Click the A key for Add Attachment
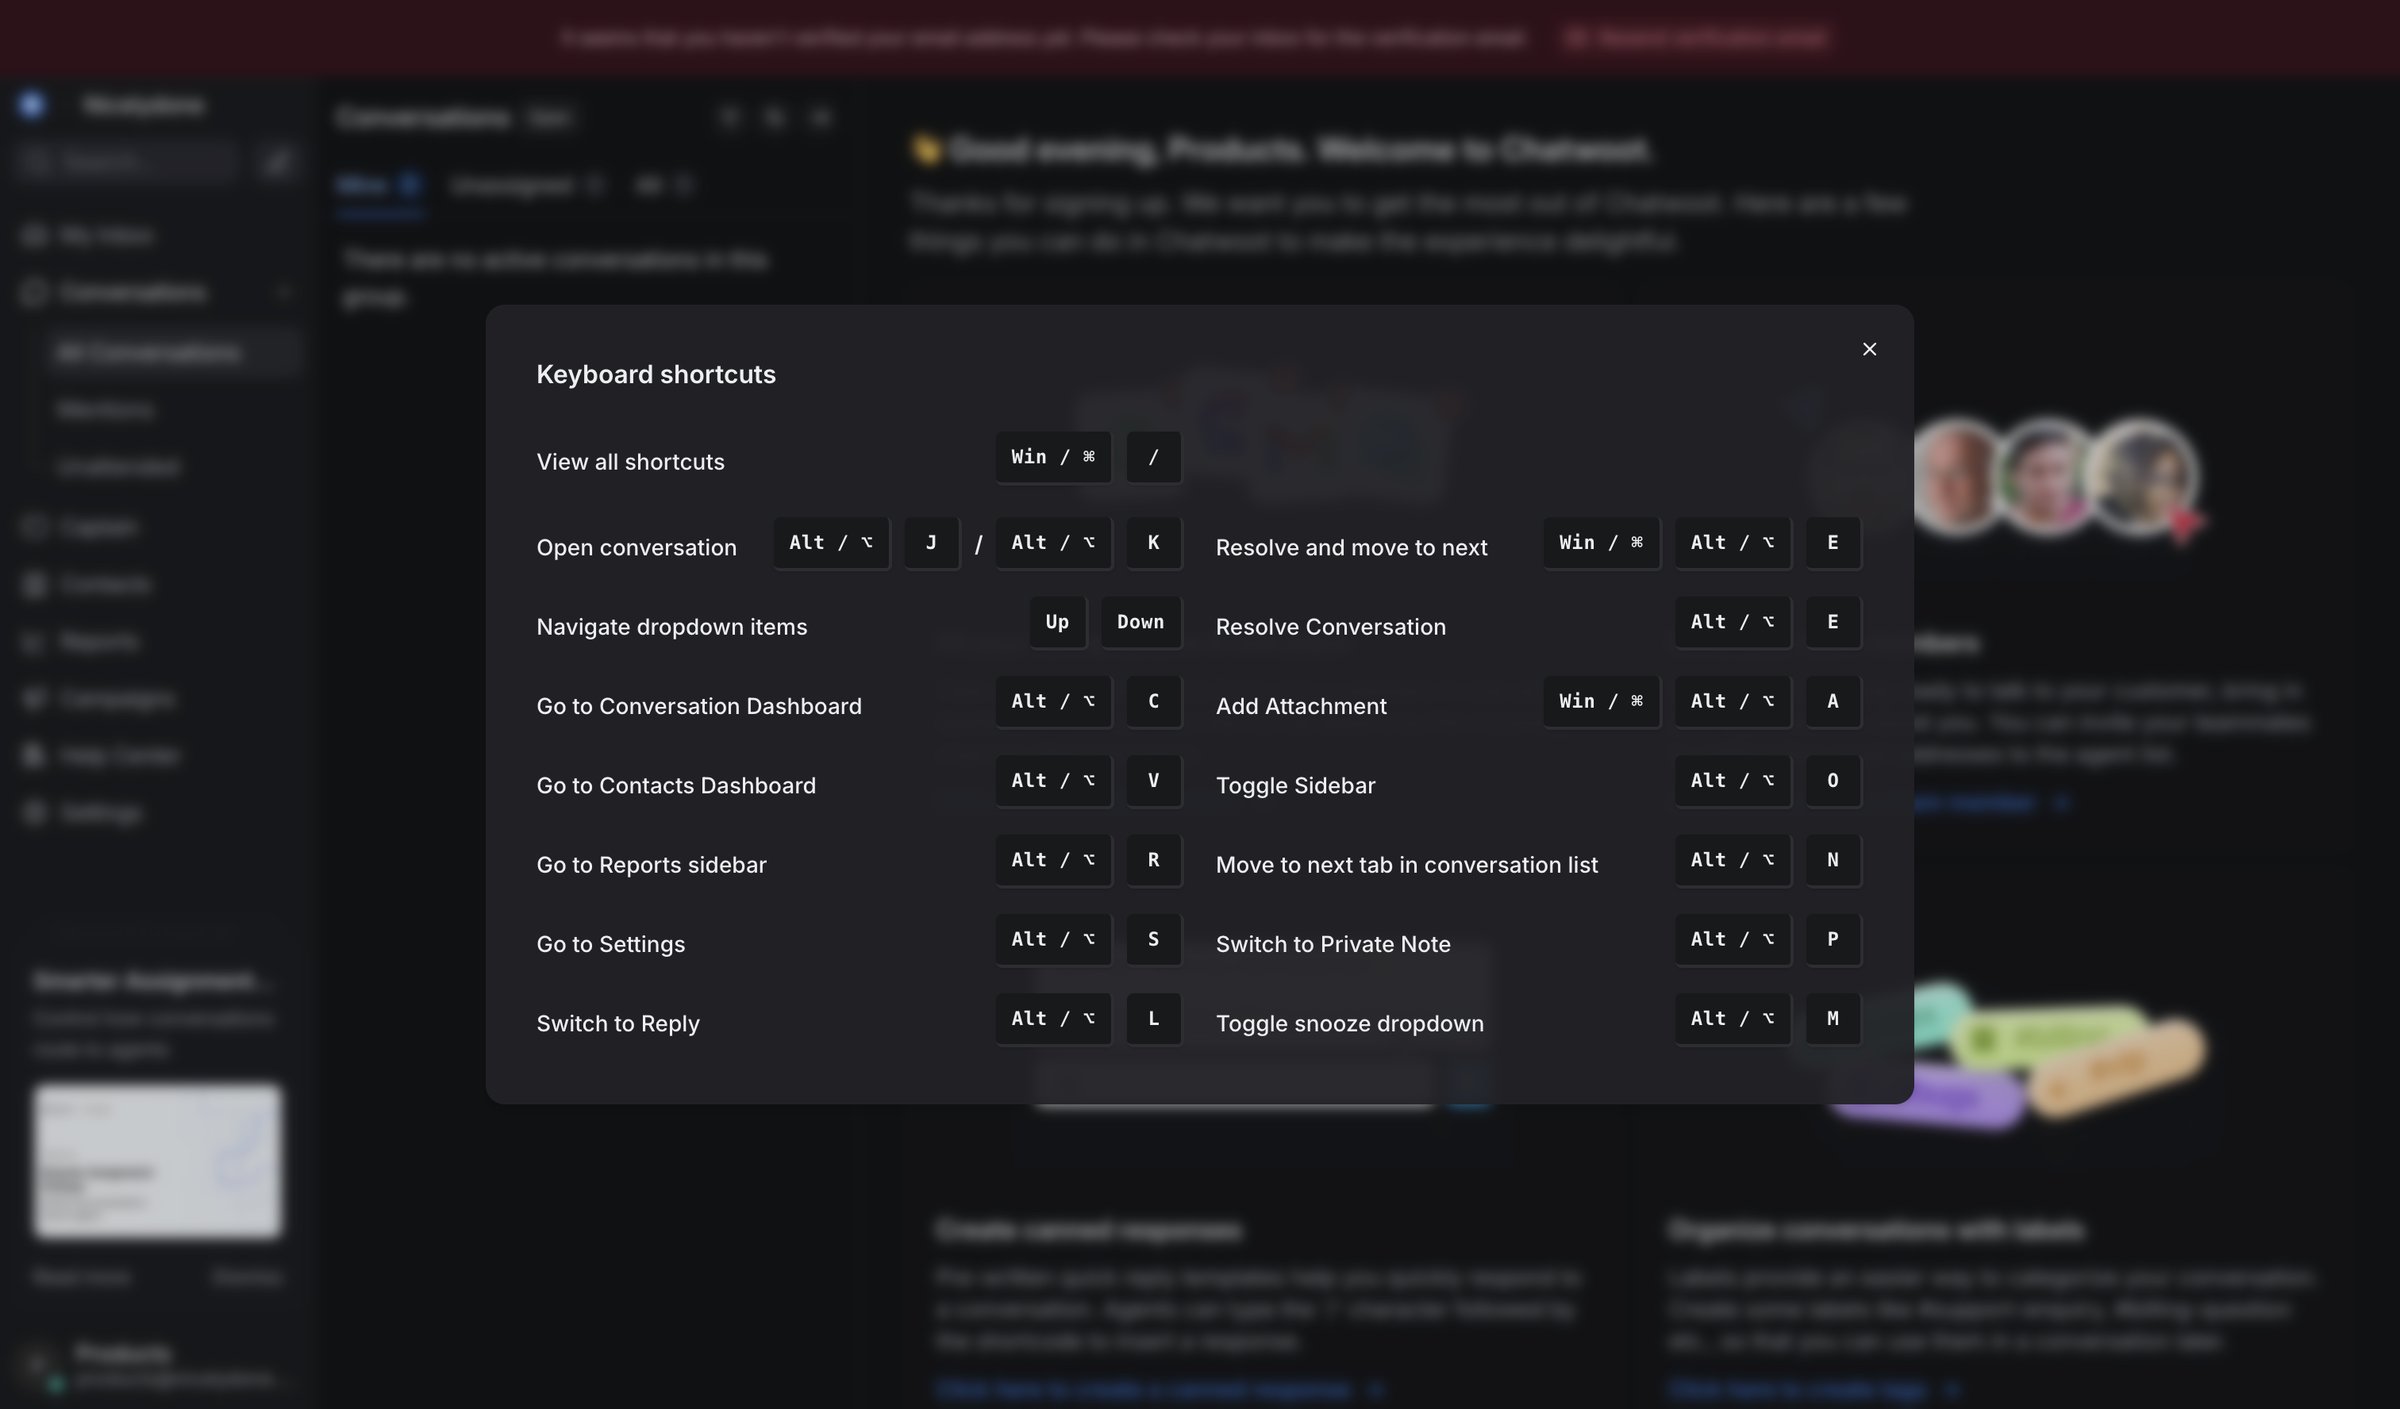Screen dimensions: 2400x1409 [1833, 701]
